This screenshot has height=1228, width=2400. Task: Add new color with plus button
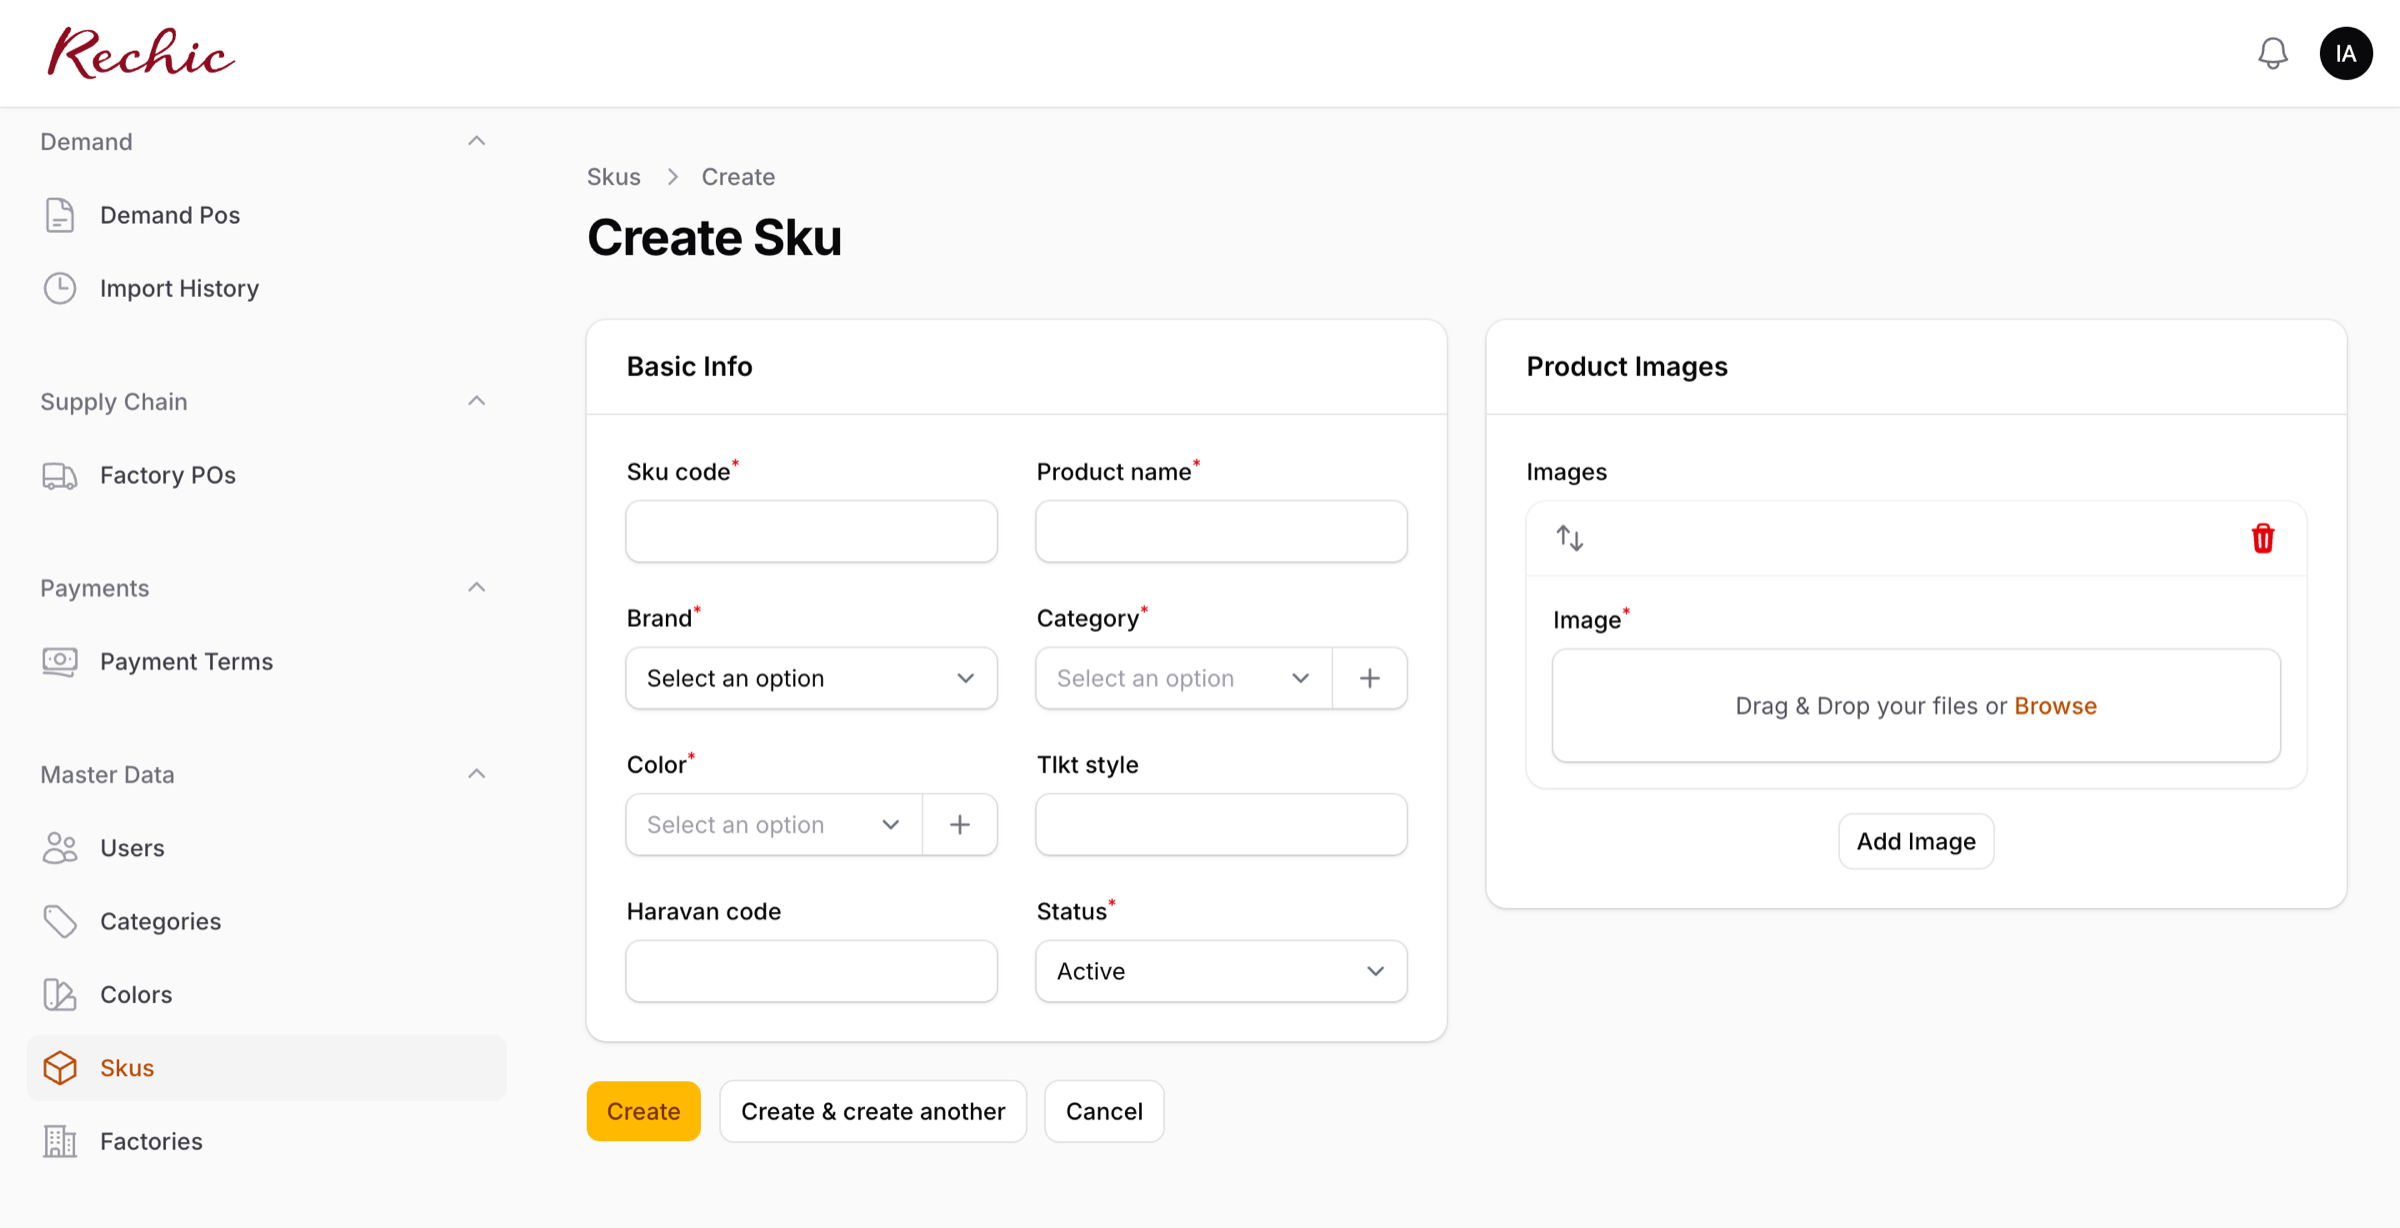tap(959, 824)
